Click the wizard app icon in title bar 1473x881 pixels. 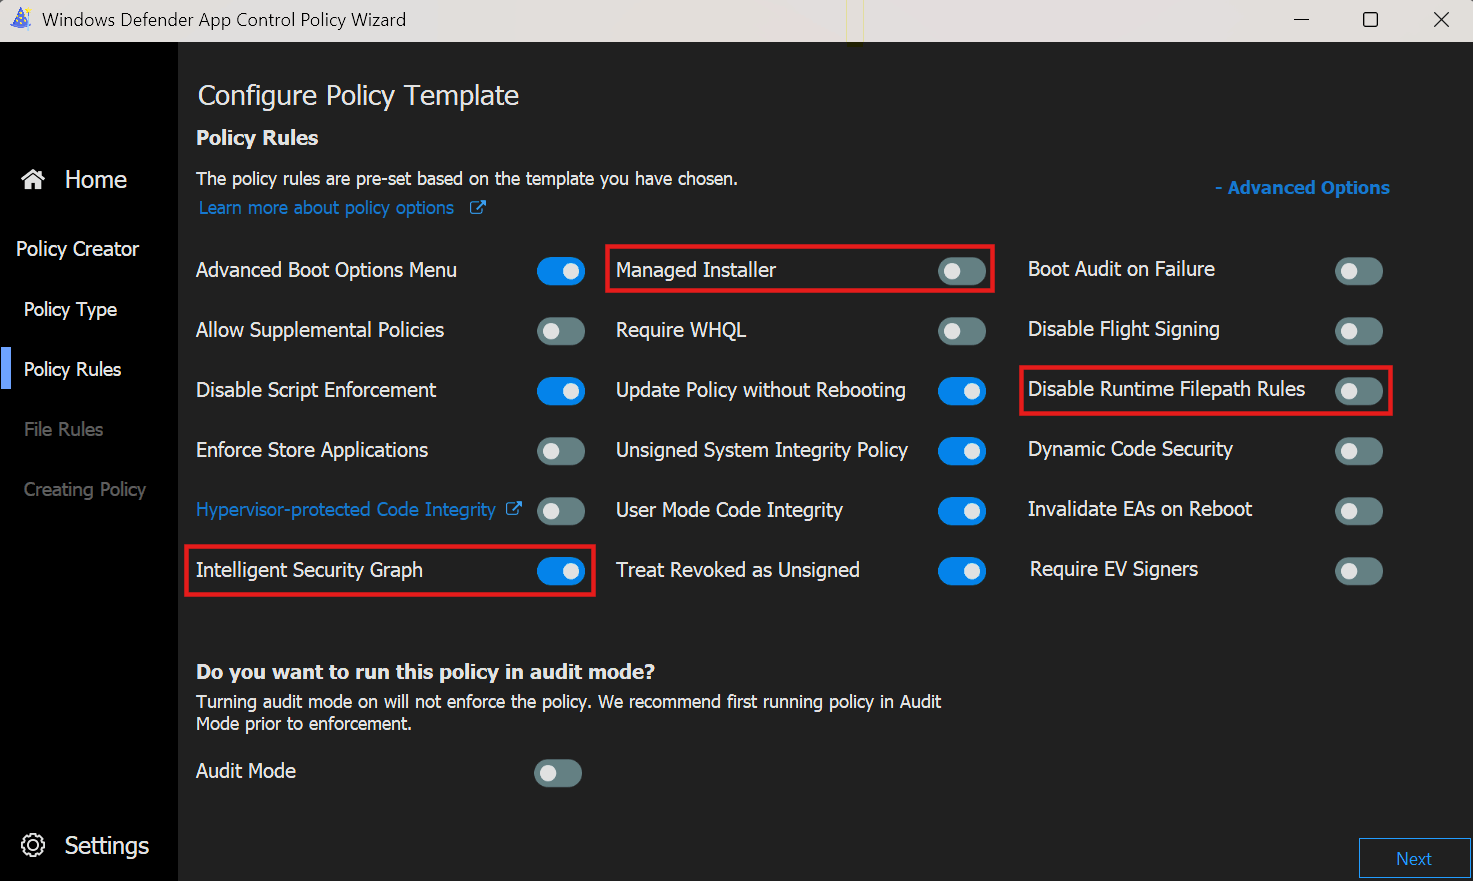[x=20, y=19]
